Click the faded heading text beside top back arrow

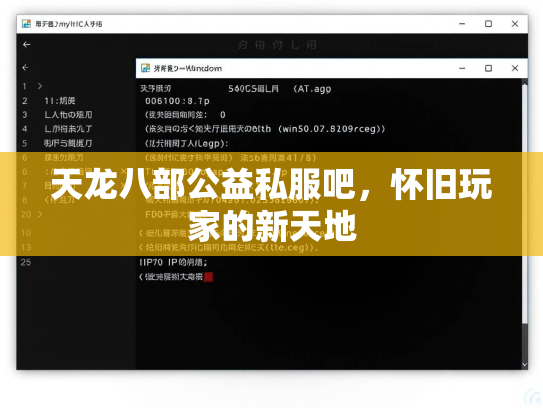277,45
